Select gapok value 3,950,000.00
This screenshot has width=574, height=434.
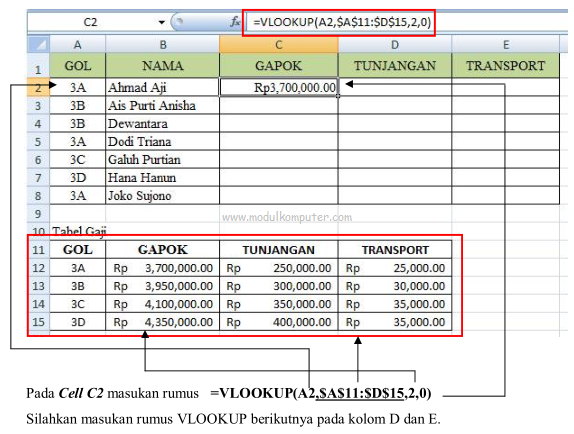click(x=163, y=286)
